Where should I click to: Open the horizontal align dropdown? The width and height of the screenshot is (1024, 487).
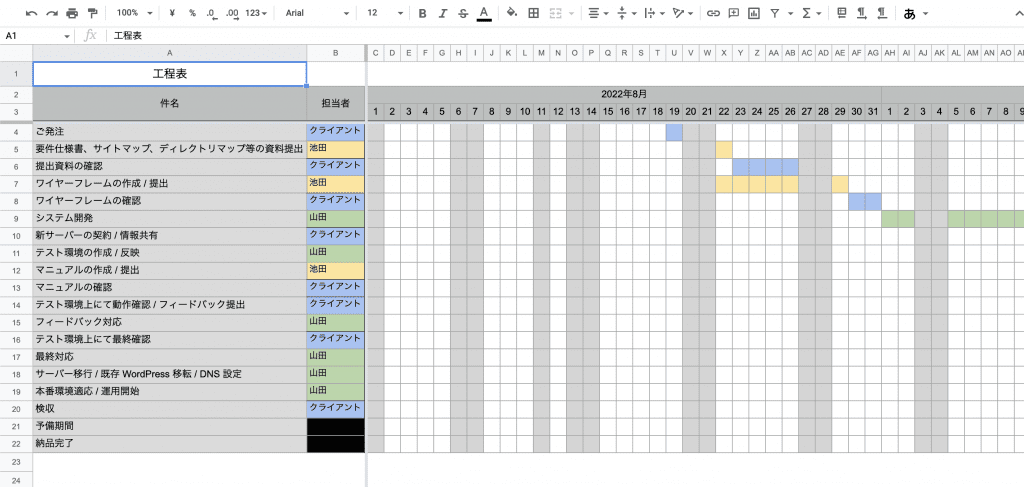(x=597, y=13)
